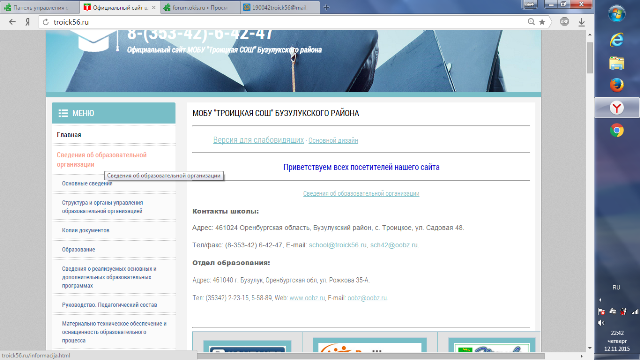Open Руководство. Педагогический состав submenu item
This screenshot has width=640, height=360.
tap(109, 305)
